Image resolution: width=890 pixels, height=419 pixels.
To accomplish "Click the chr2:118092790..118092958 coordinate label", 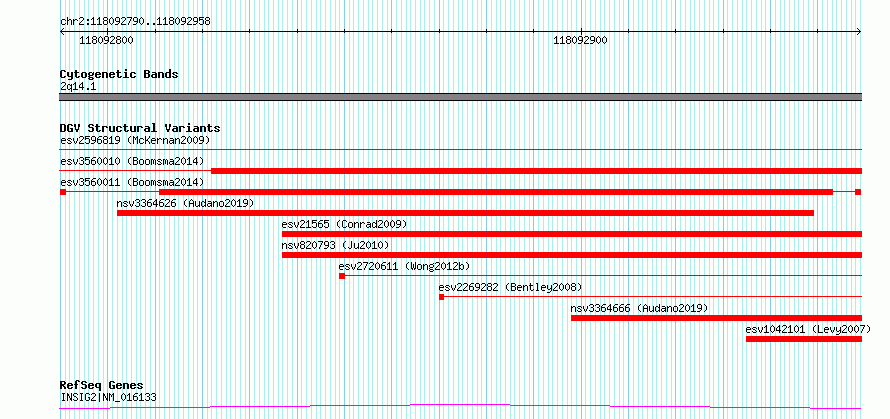I will [135, 22].
